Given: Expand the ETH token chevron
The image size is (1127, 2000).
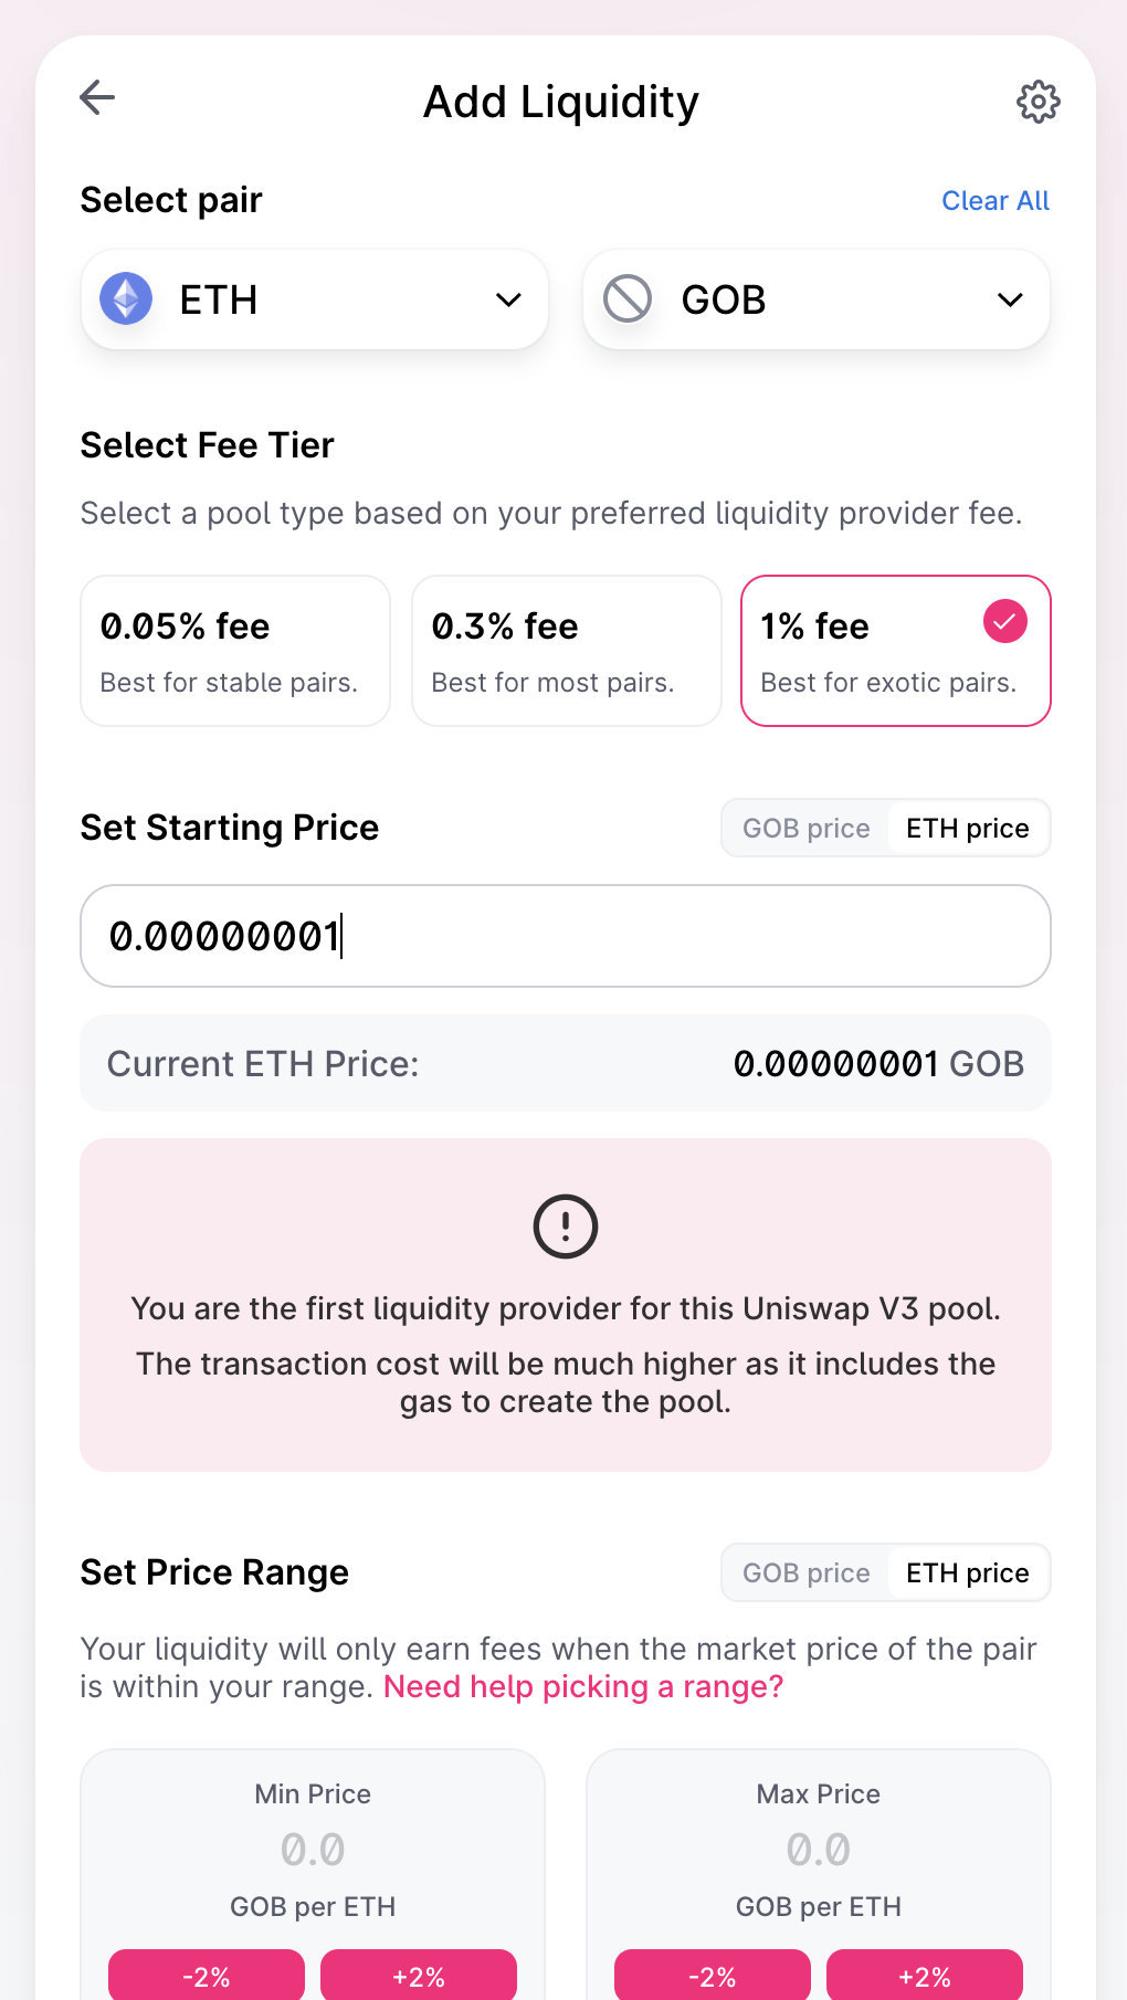Looking at the screenshot, I should click(x=509, y=299).
